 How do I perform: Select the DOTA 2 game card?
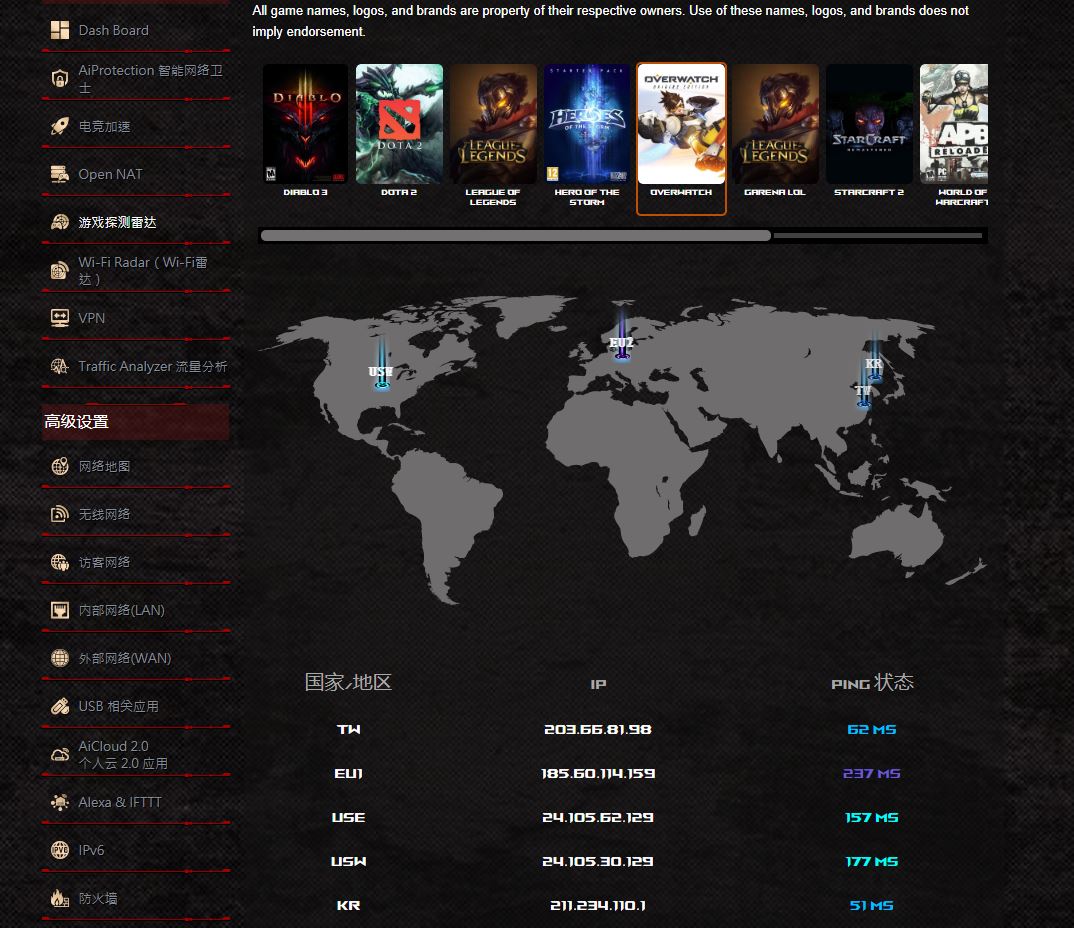(x=399, y=124)
